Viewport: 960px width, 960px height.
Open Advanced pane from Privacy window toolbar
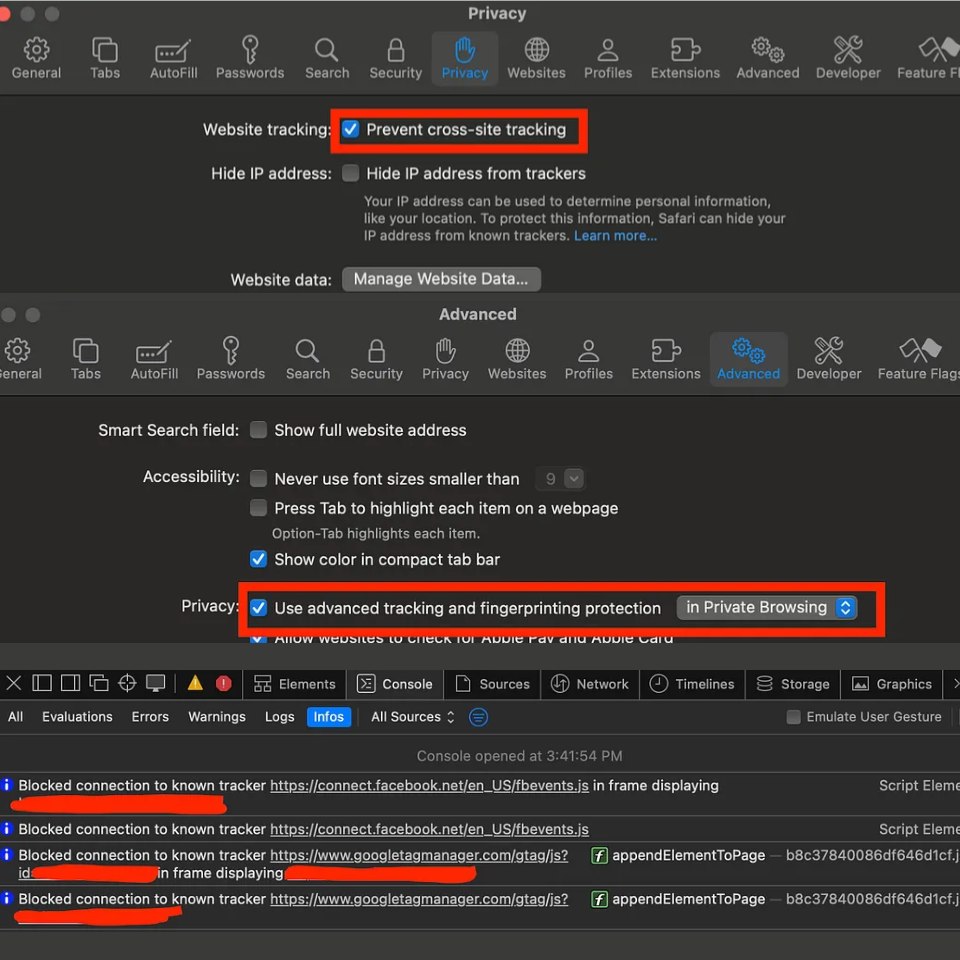click(768, 58)
